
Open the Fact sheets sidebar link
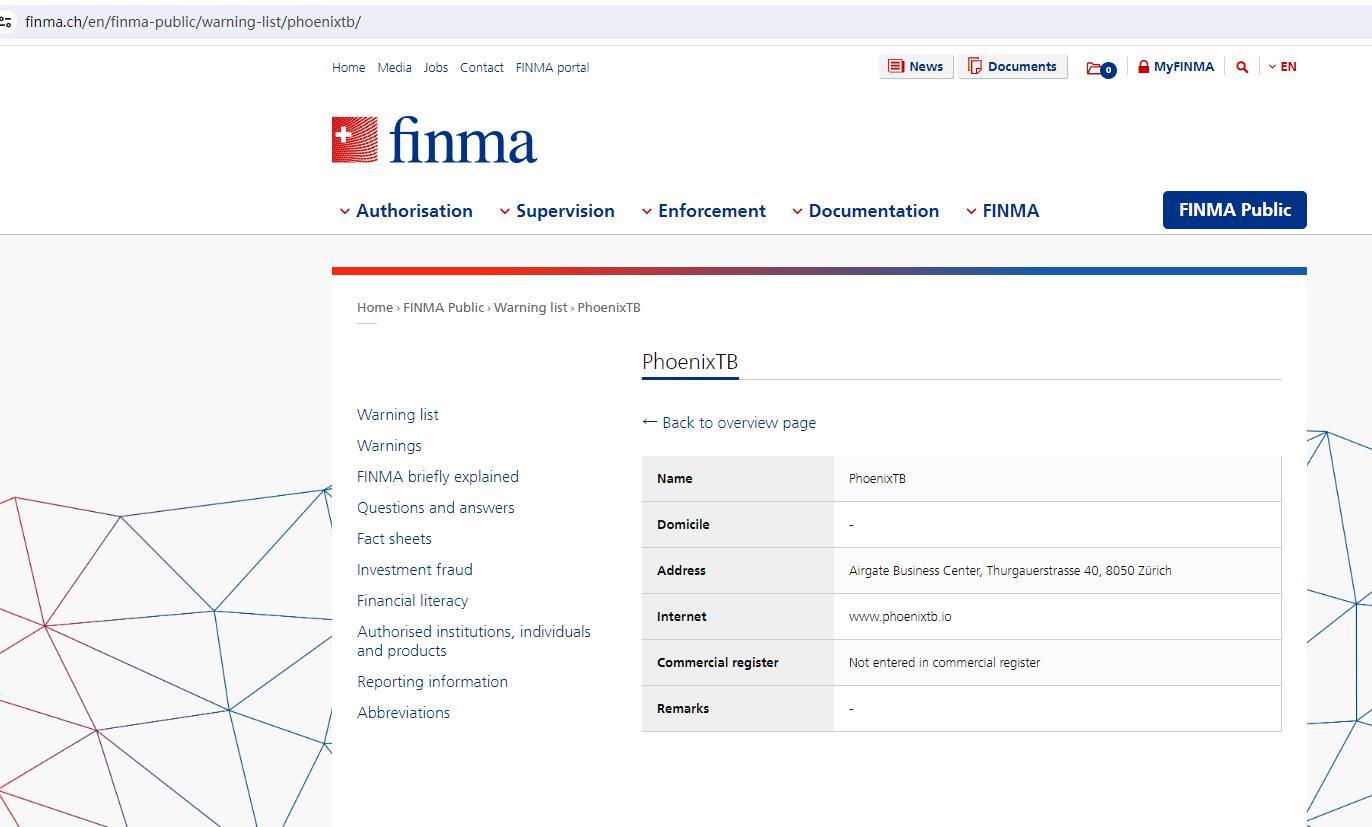pos(394,539)
